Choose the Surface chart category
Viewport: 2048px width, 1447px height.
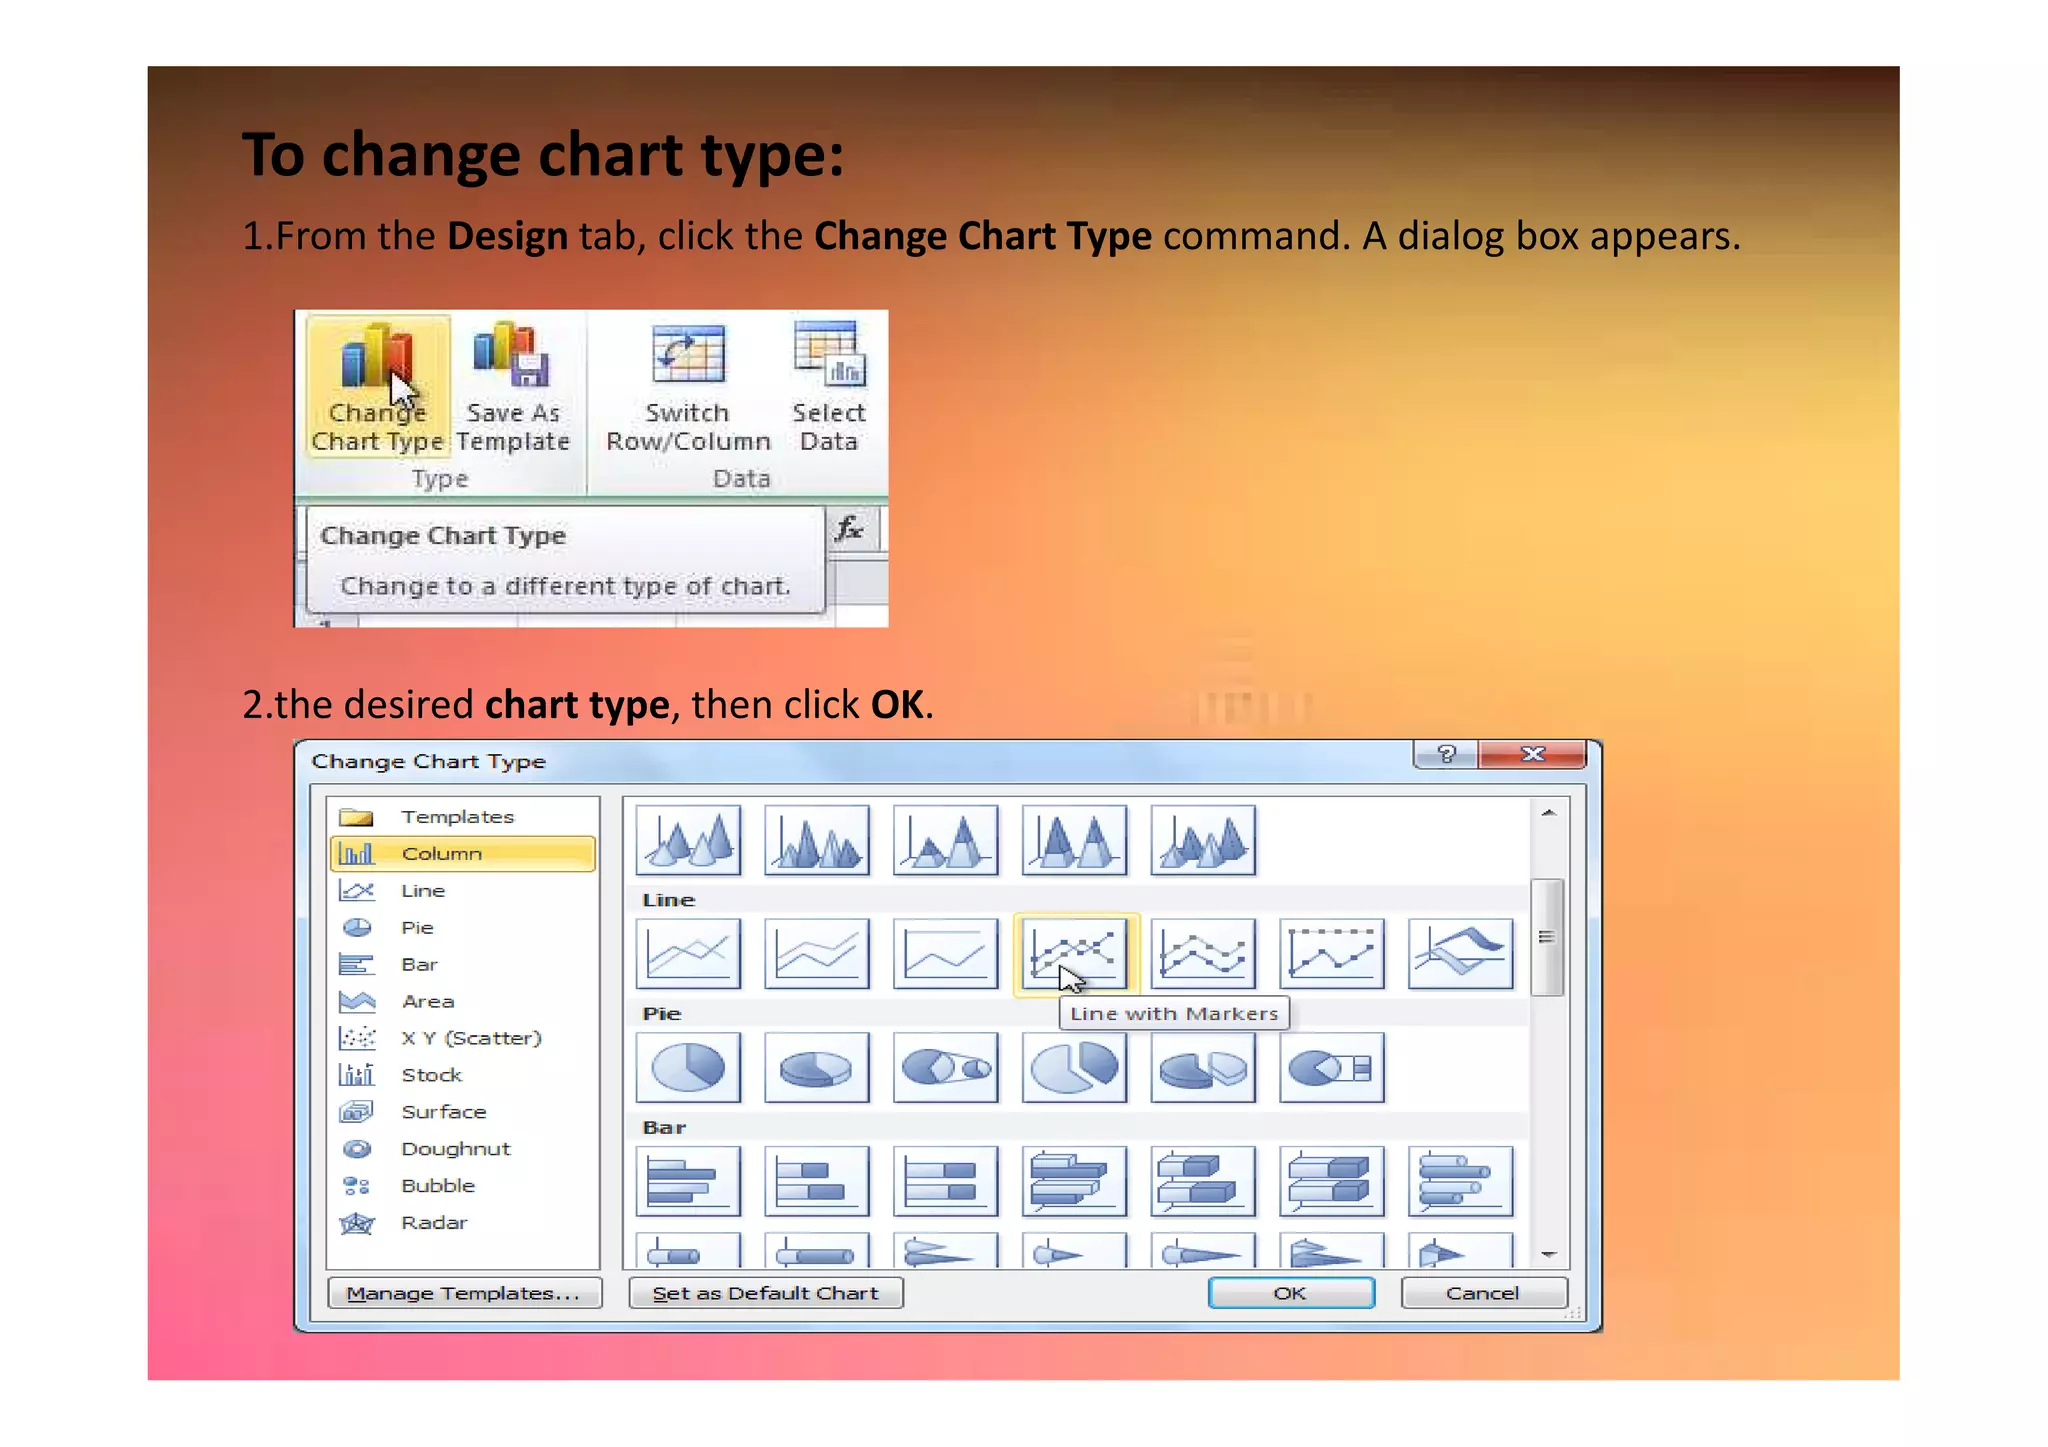463,1112
